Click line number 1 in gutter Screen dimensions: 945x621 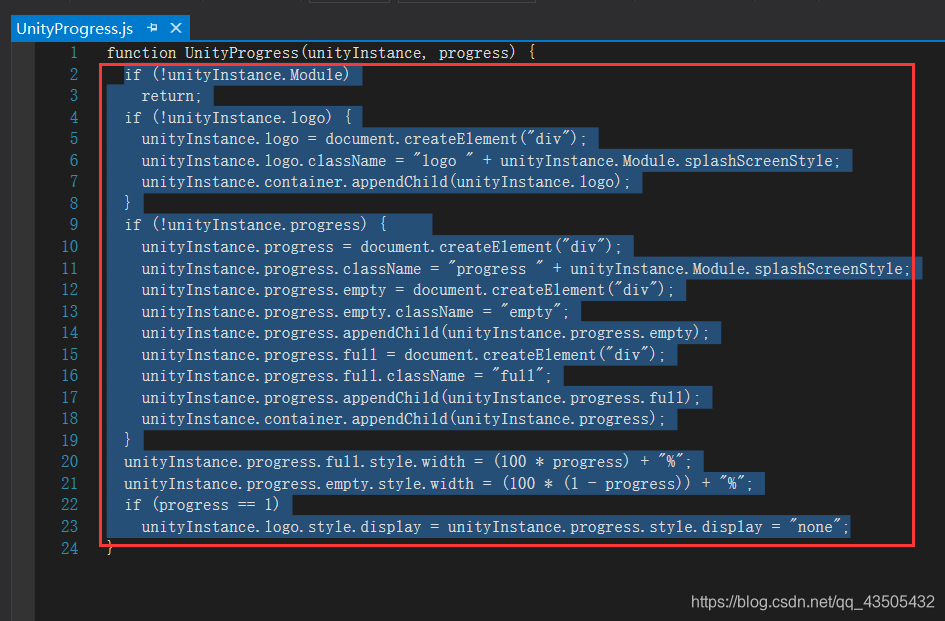[x=74, y=53]
